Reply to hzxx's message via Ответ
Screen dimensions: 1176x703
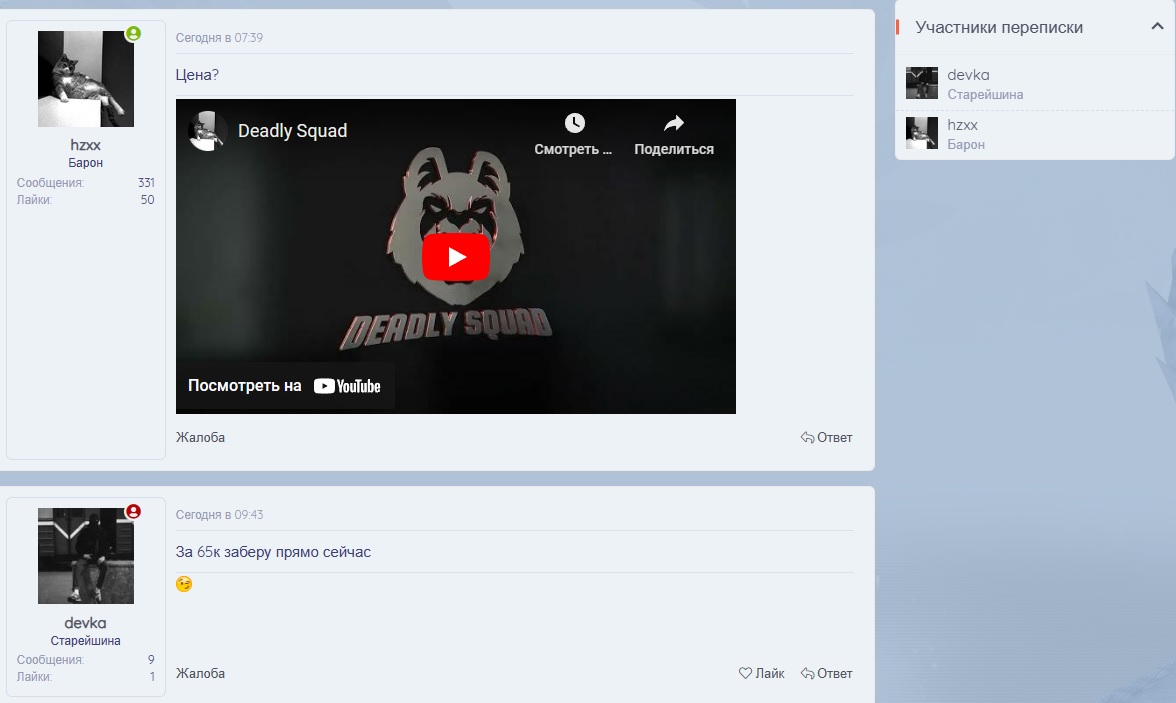click(x=826, y=438)
